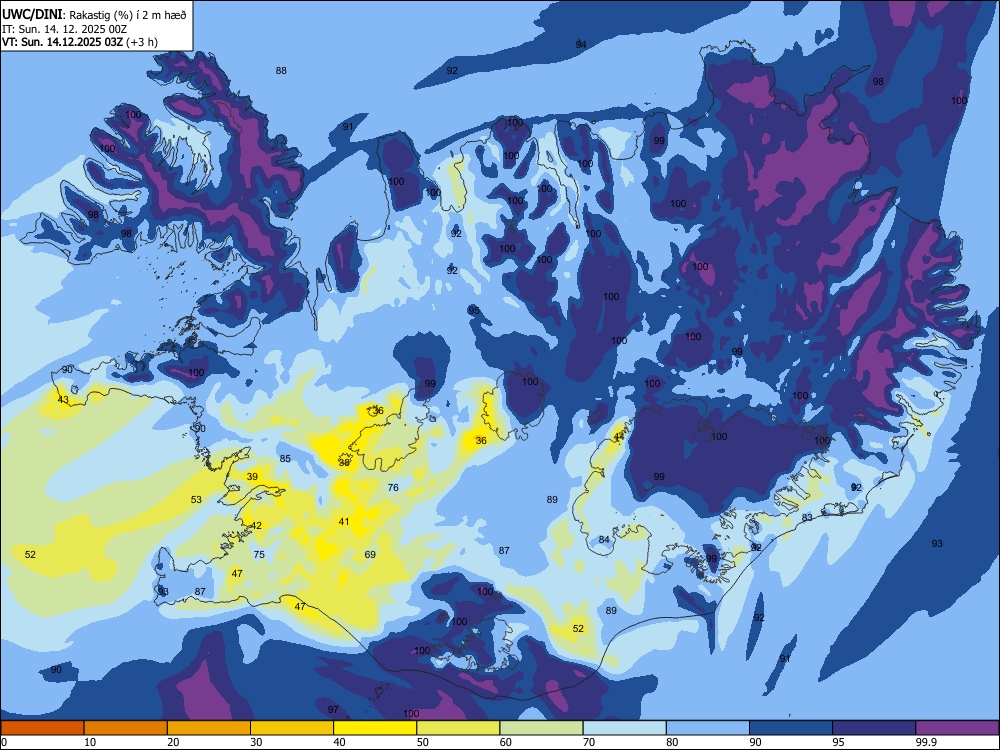Click the humidity value 75 on the map
1000x750 pixels.
point(259,555)
